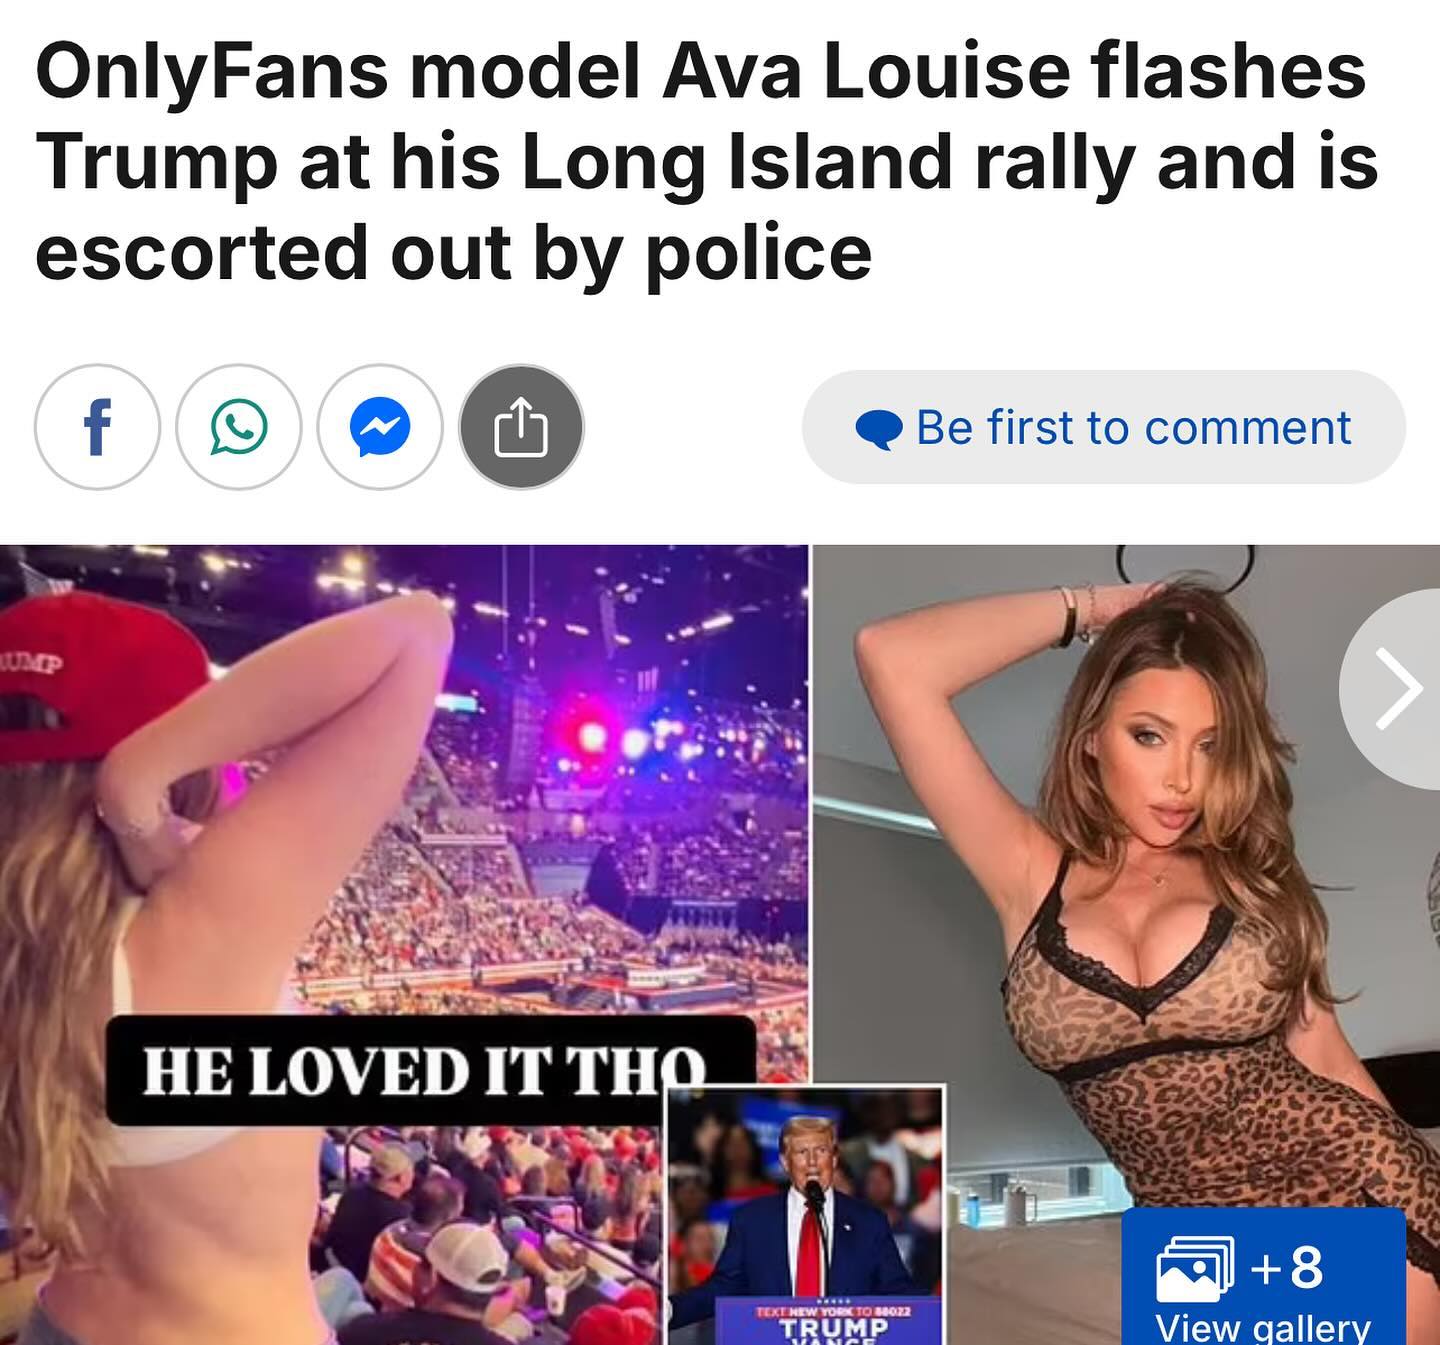Click the blue comment speech bubble icon
Screen dimensions: 1440x1345
point(879,429)
